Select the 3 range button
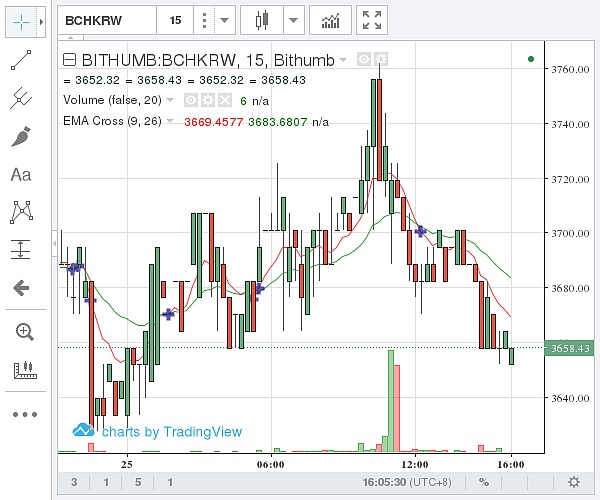 pos(74,482)
